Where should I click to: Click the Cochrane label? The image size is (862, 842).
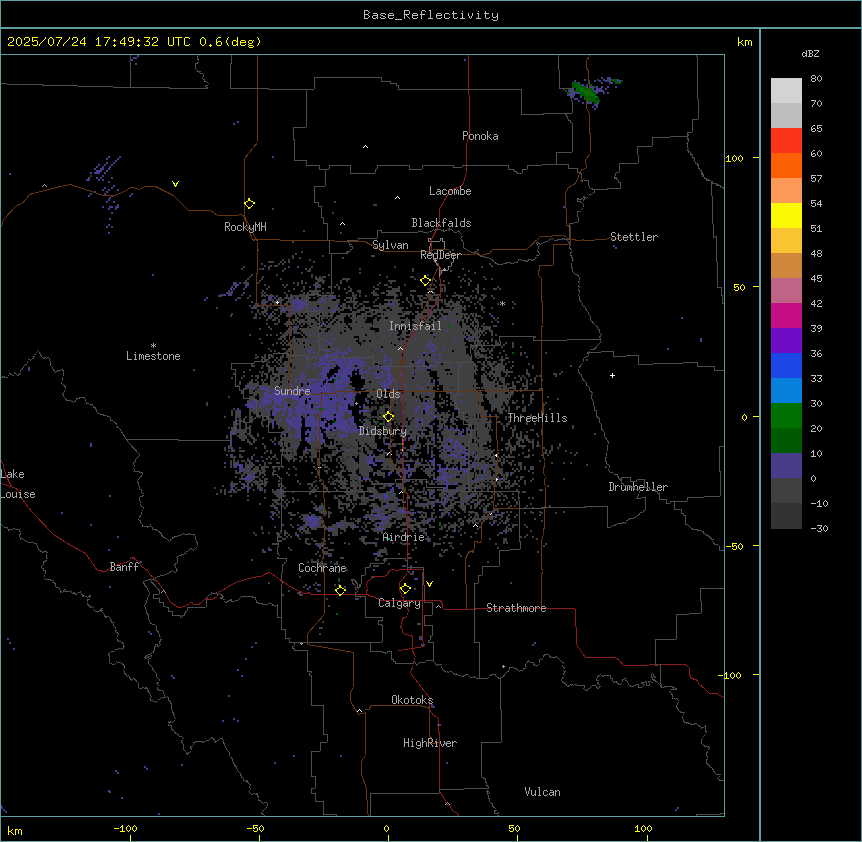322,568
